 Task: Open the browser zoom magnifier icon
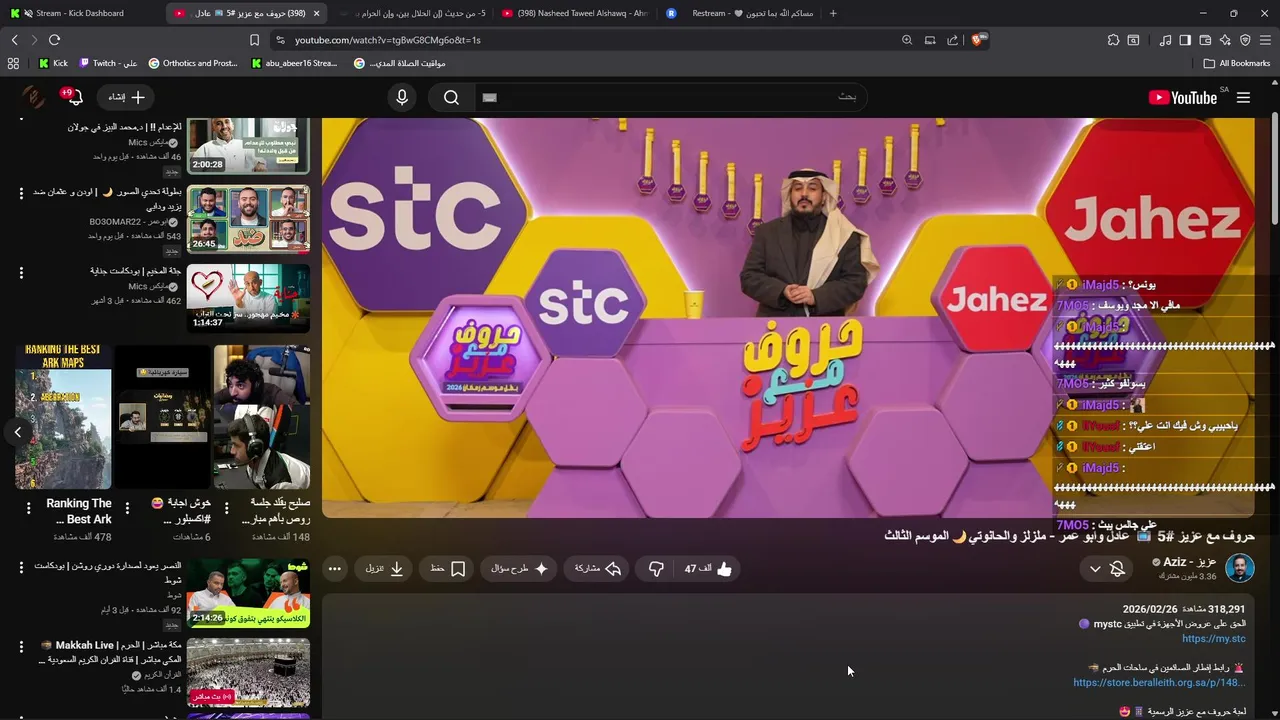907,40
